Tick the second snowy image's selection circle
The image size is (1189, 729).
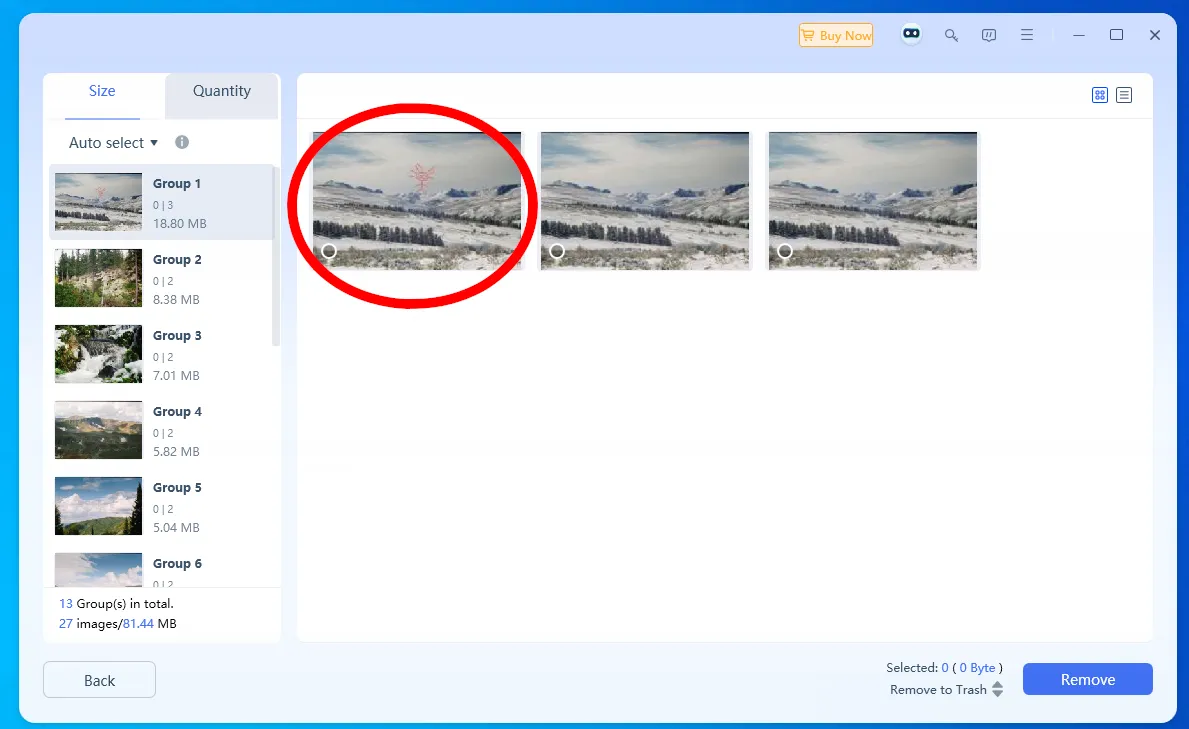coord(557,251)
